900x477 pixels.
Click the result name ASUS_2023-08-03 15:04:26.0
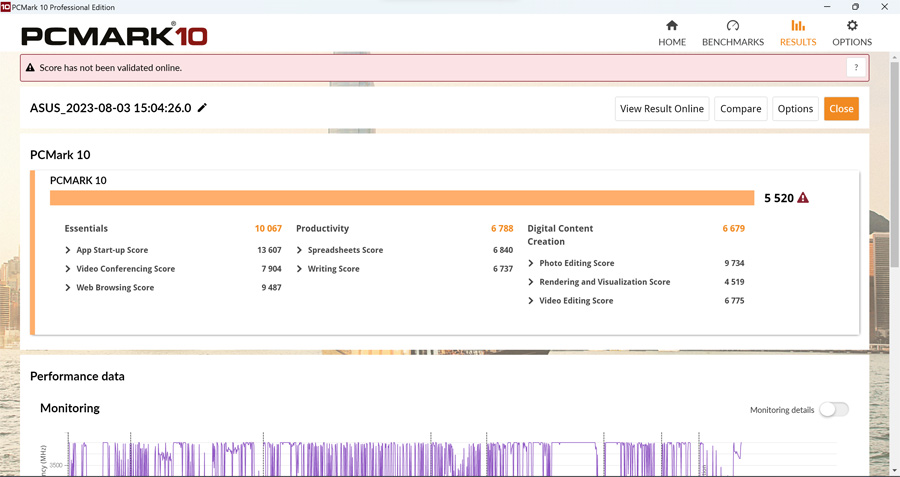point(110,108)
